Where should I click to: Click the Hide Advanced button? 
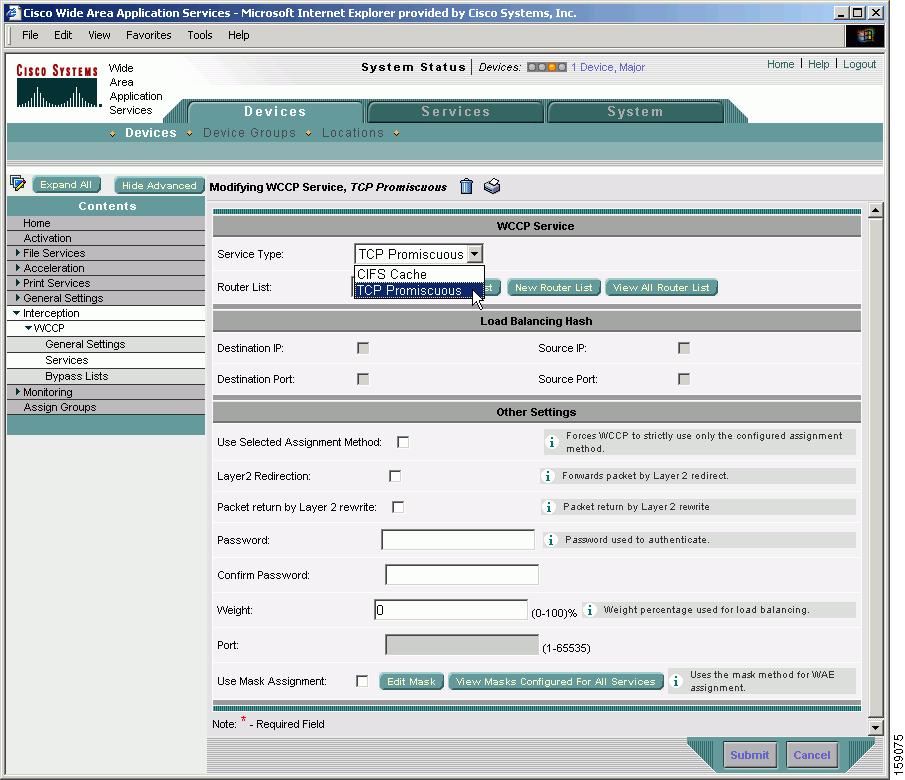point(159,185)
